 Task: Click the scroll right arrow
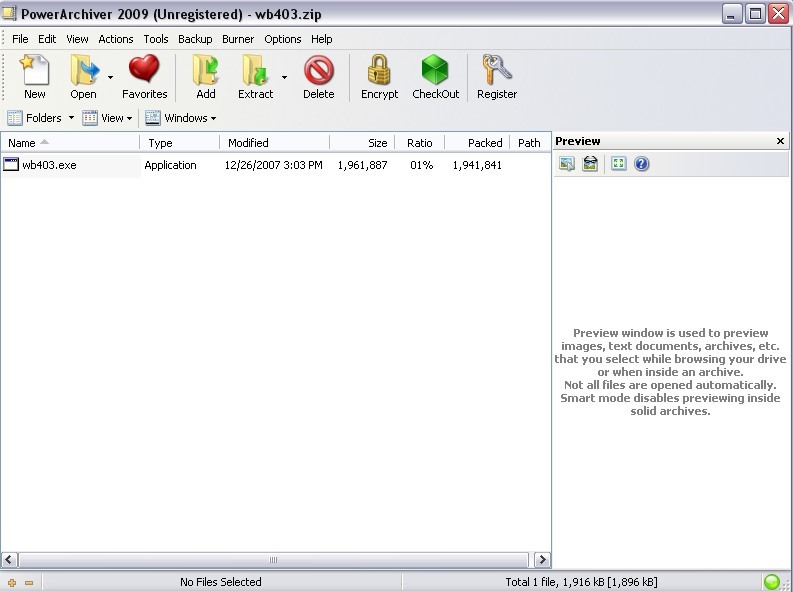tap(542, 560)
